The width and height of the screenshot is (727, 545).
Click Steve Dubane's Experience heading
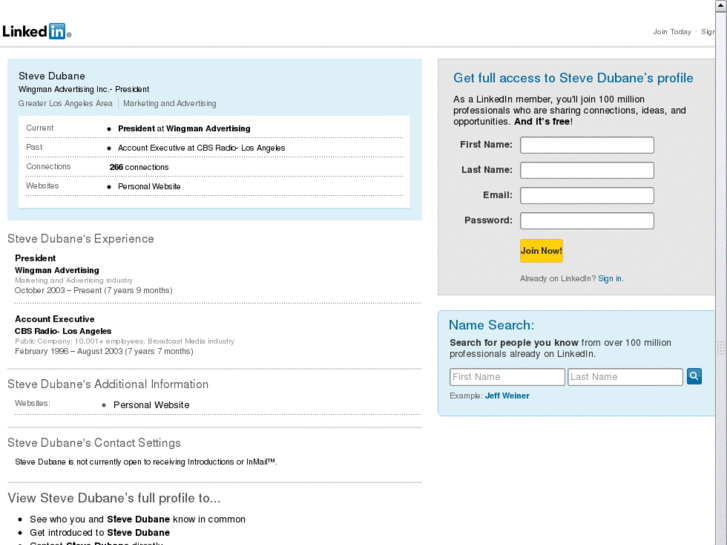click(81, 238)
